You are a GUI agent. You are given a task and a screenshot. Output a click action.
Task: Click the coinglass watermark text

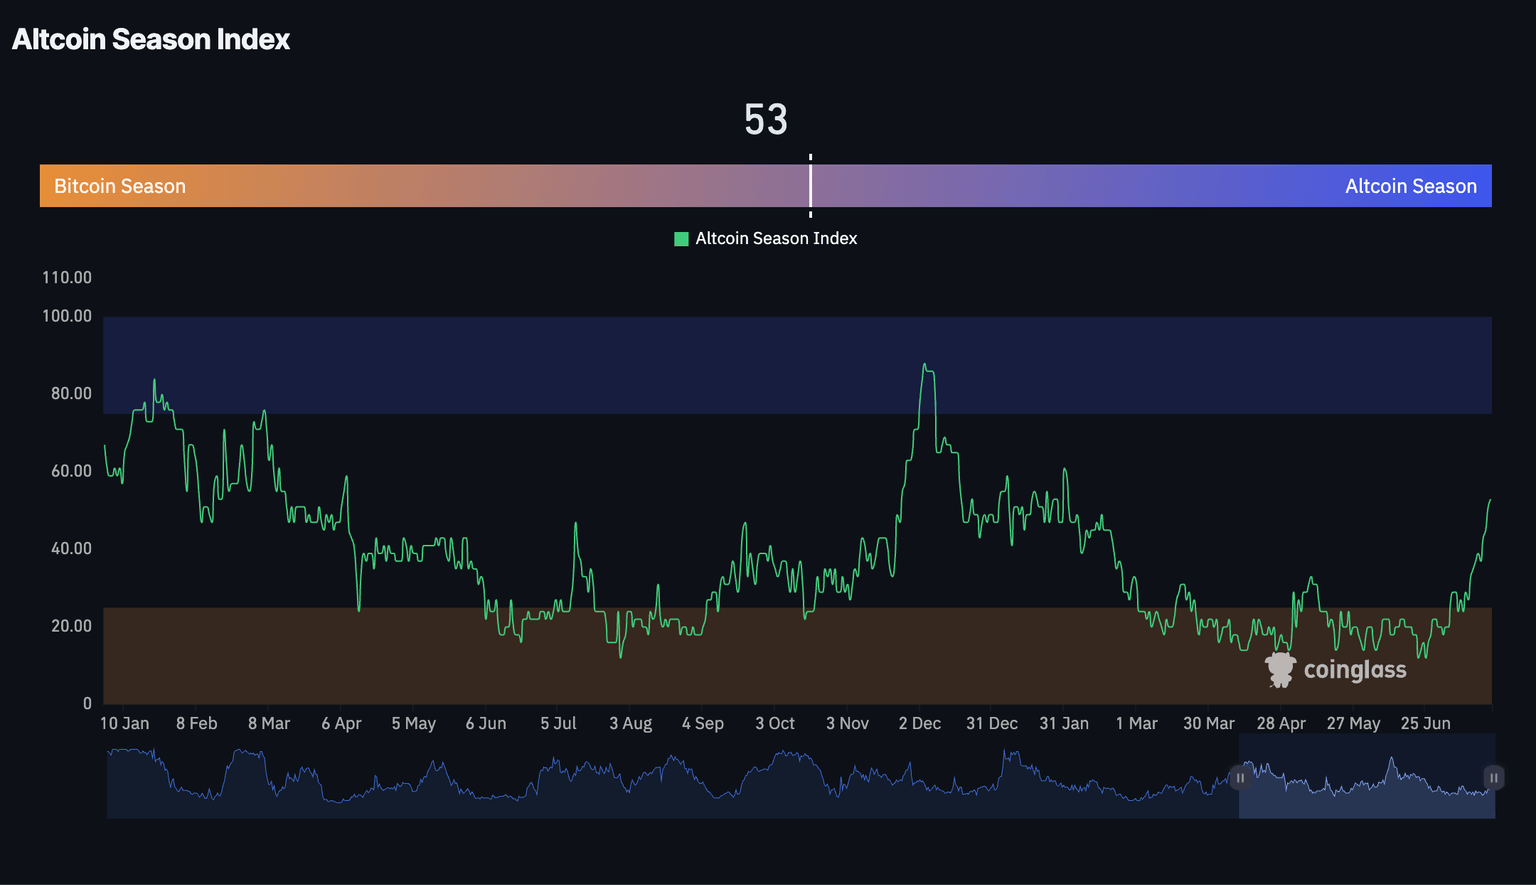(x=1355, y=669)
